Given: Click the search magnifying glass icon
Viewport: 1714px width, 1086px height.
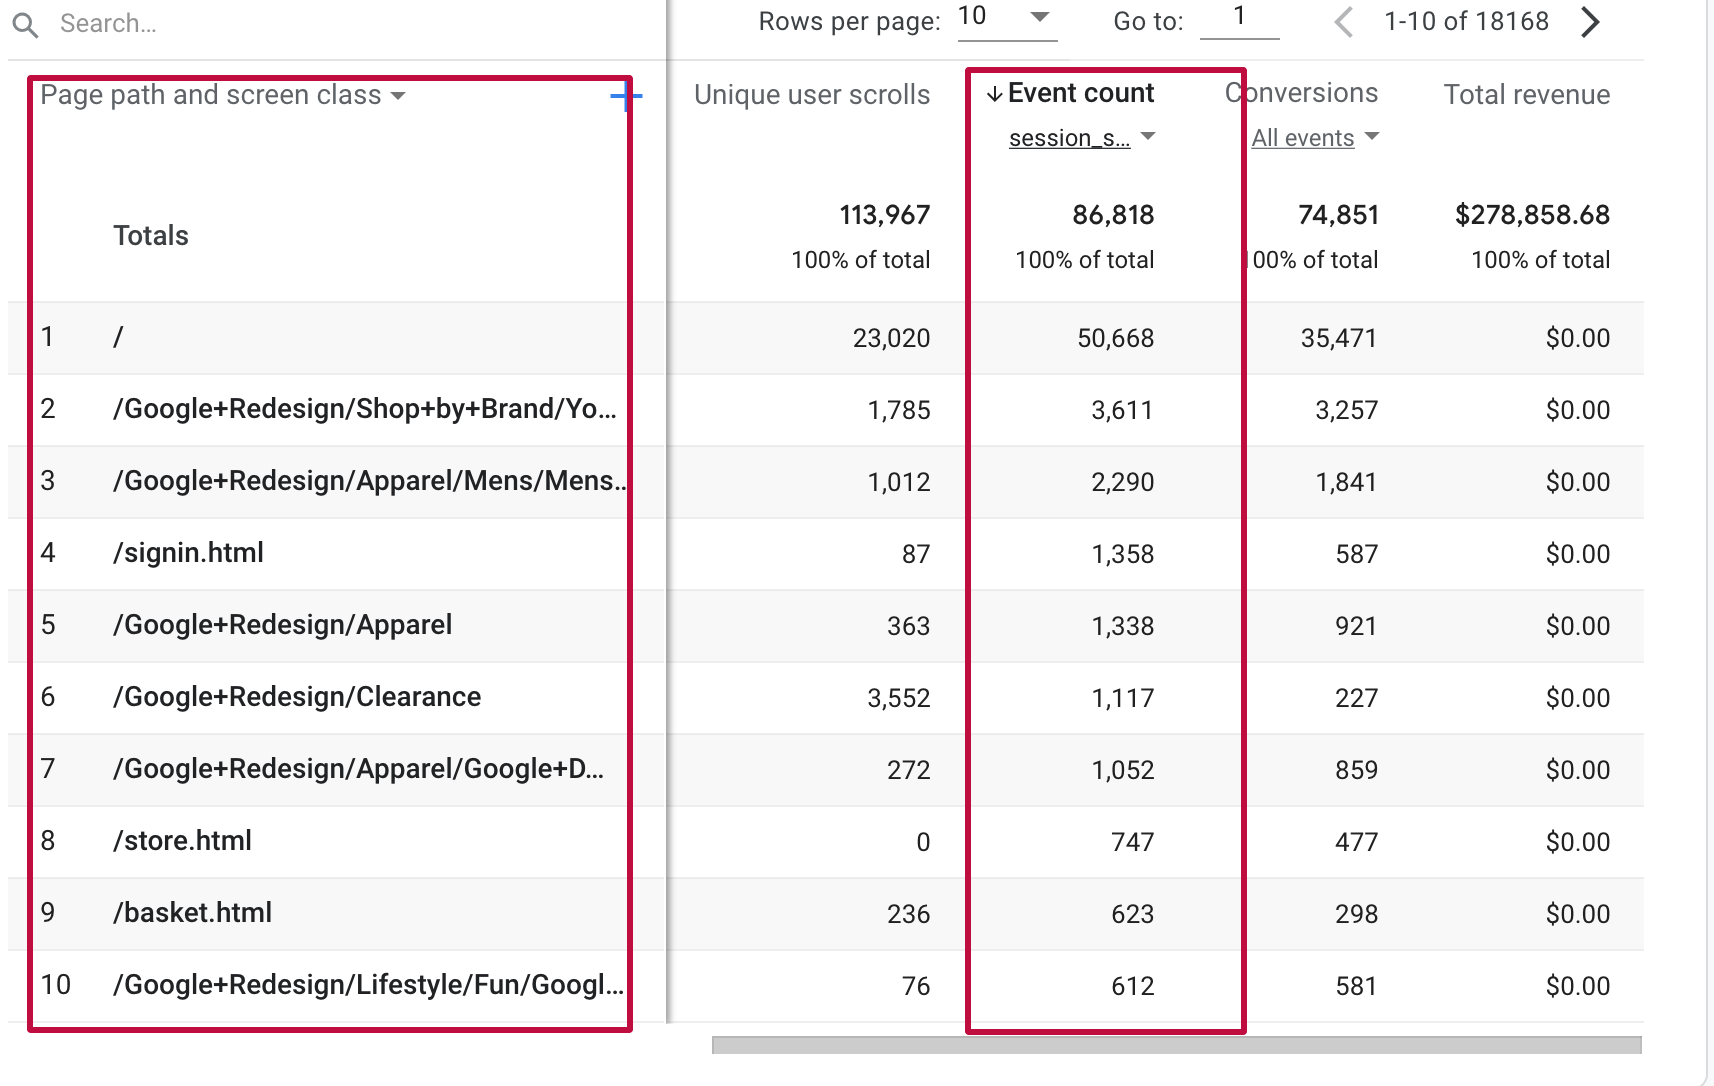Looking at the screenshot, I should click(25, 23).
